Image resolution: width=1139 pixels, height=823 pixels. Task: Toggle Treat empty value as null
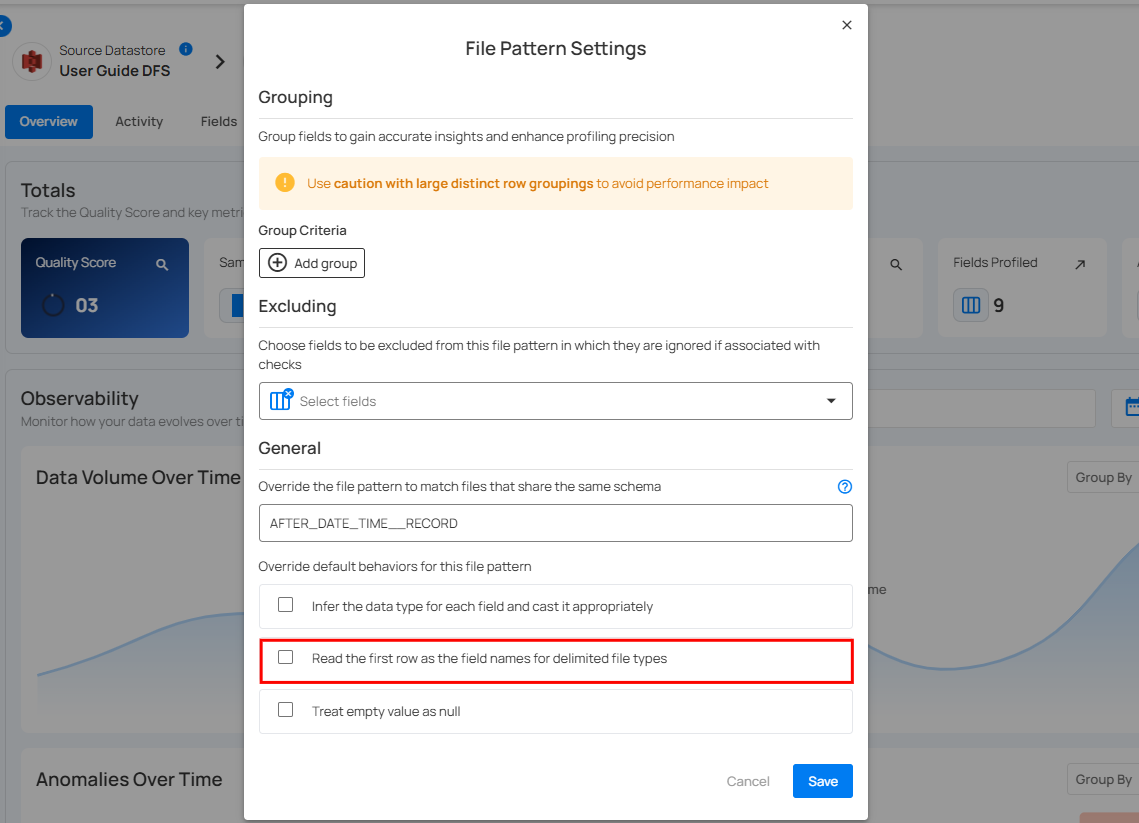tap(286, 710)
